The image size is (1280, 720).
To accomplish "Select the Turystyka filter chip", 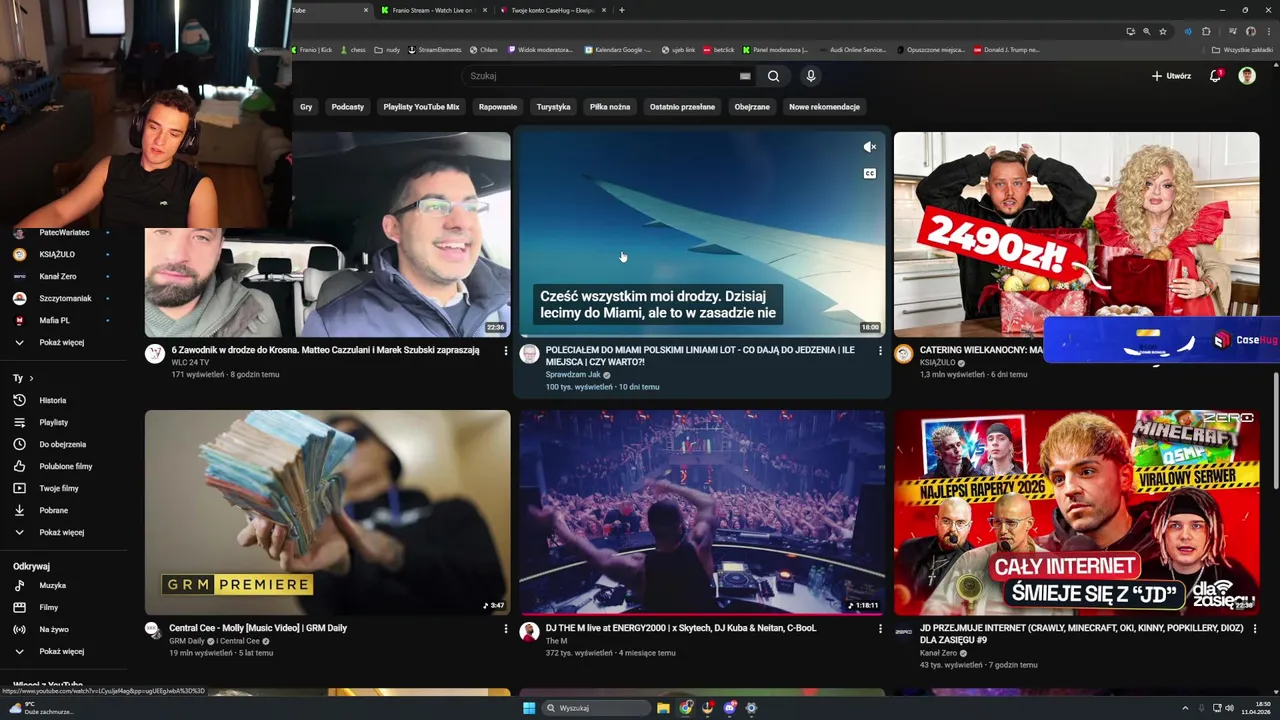I will [553, 107].
